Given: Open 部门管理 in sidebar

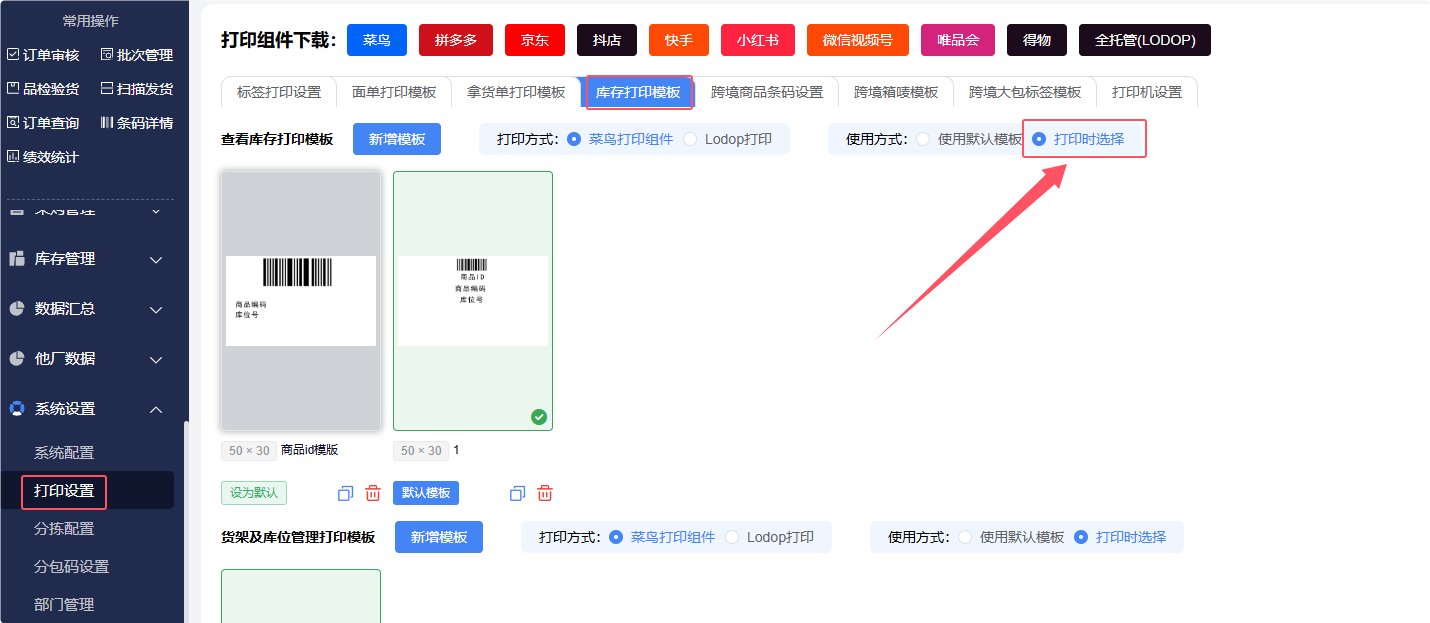Looking at the screenshot, I should tap(64, 605).
